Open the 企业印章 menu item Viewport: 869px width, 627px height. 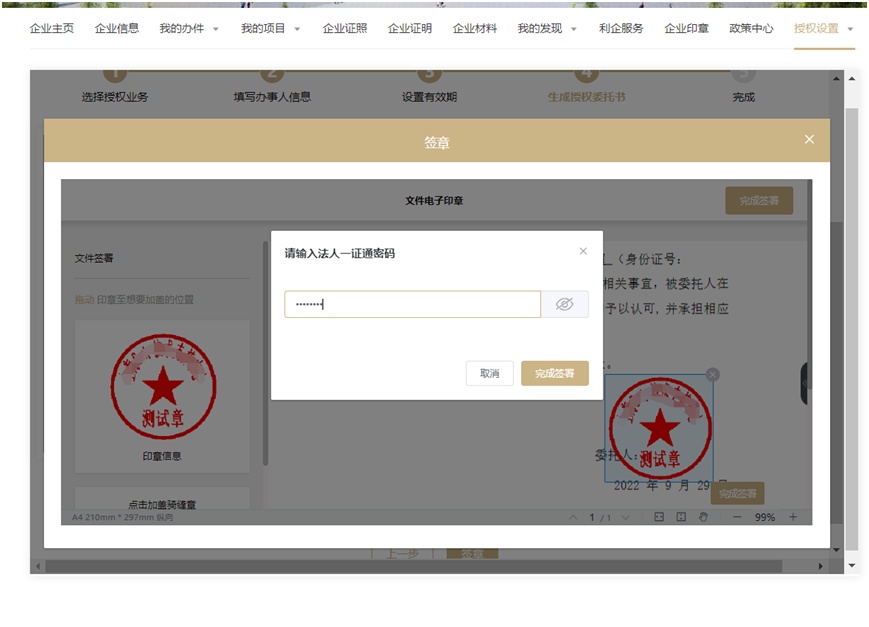coord(686,28)
